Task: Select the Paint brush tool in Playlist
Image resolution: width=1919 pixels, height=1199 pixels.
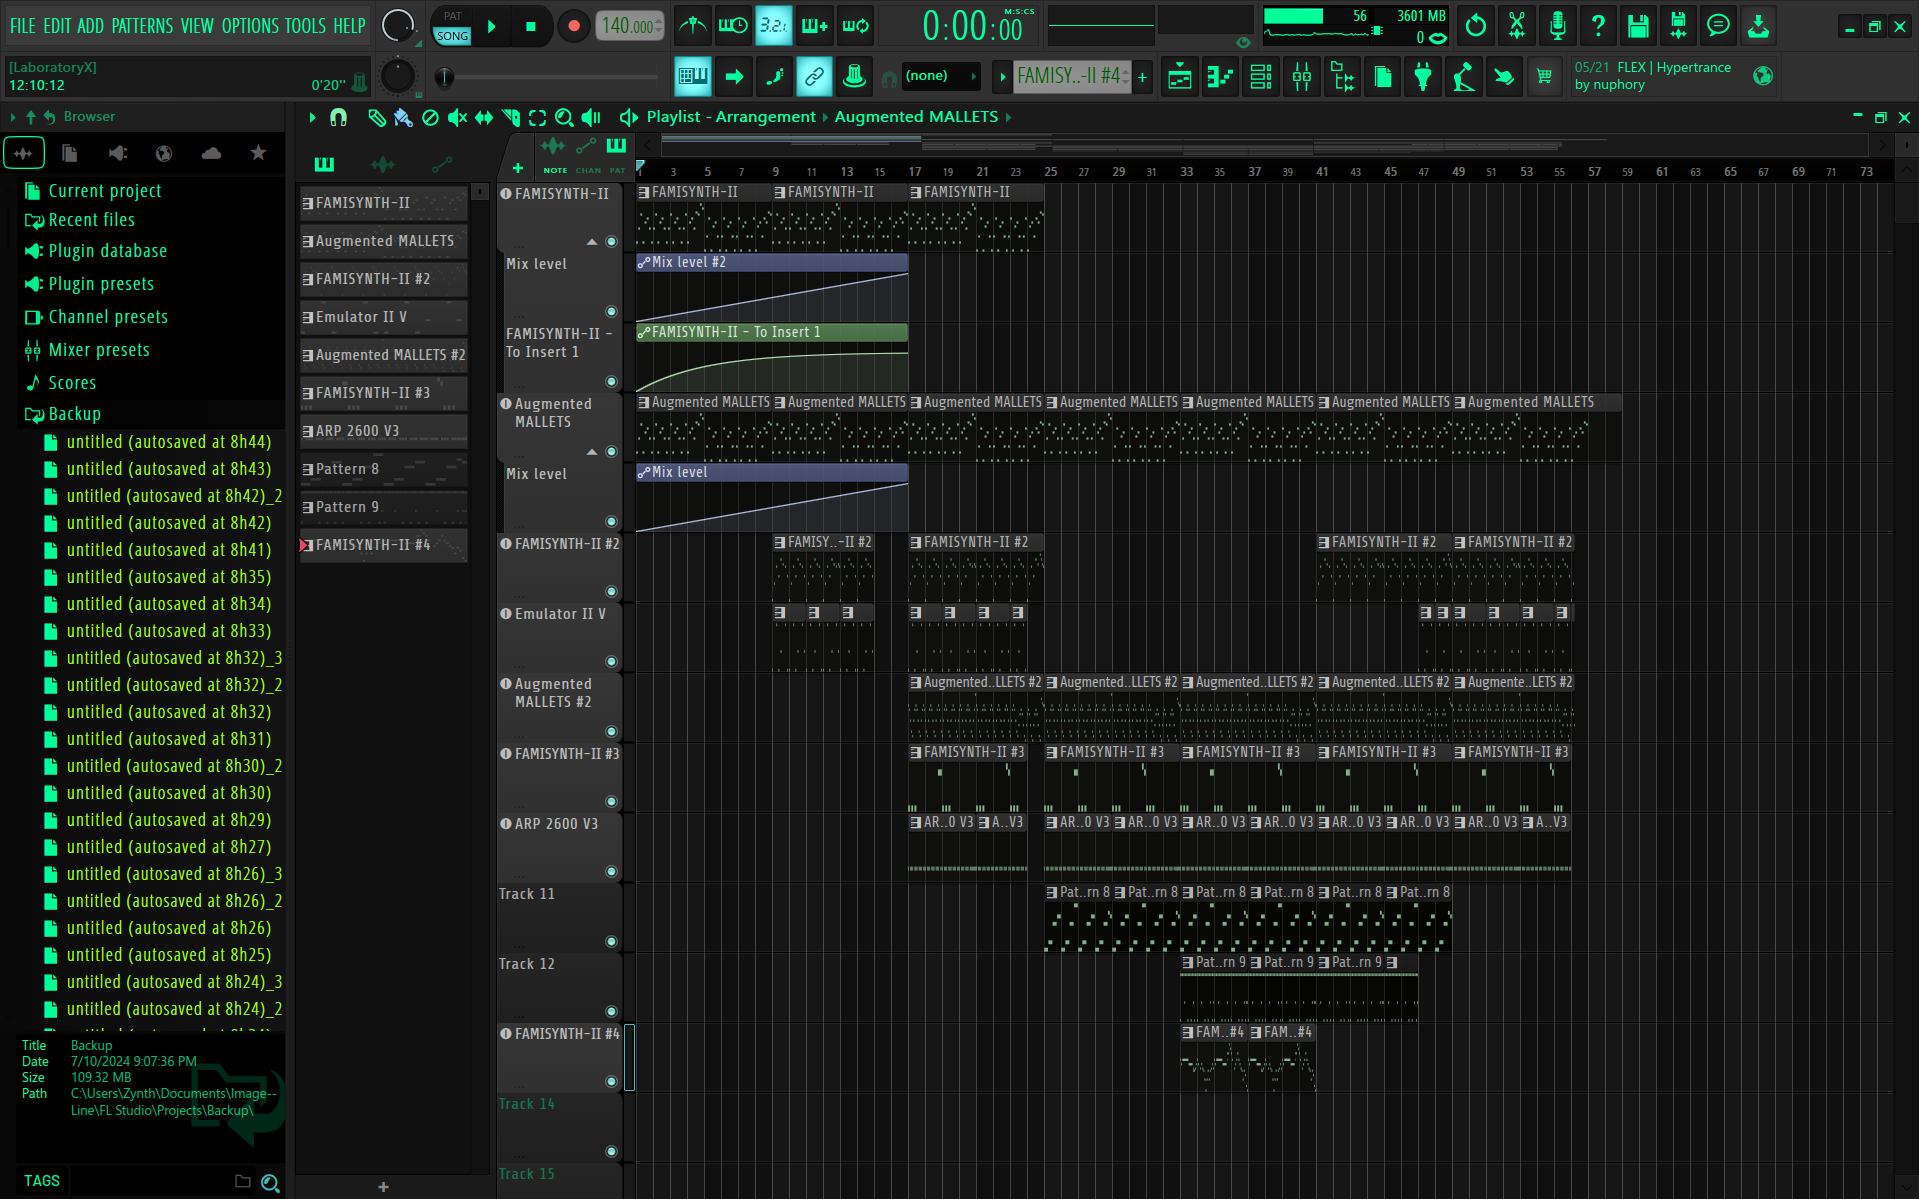Action: pos(403,118)
